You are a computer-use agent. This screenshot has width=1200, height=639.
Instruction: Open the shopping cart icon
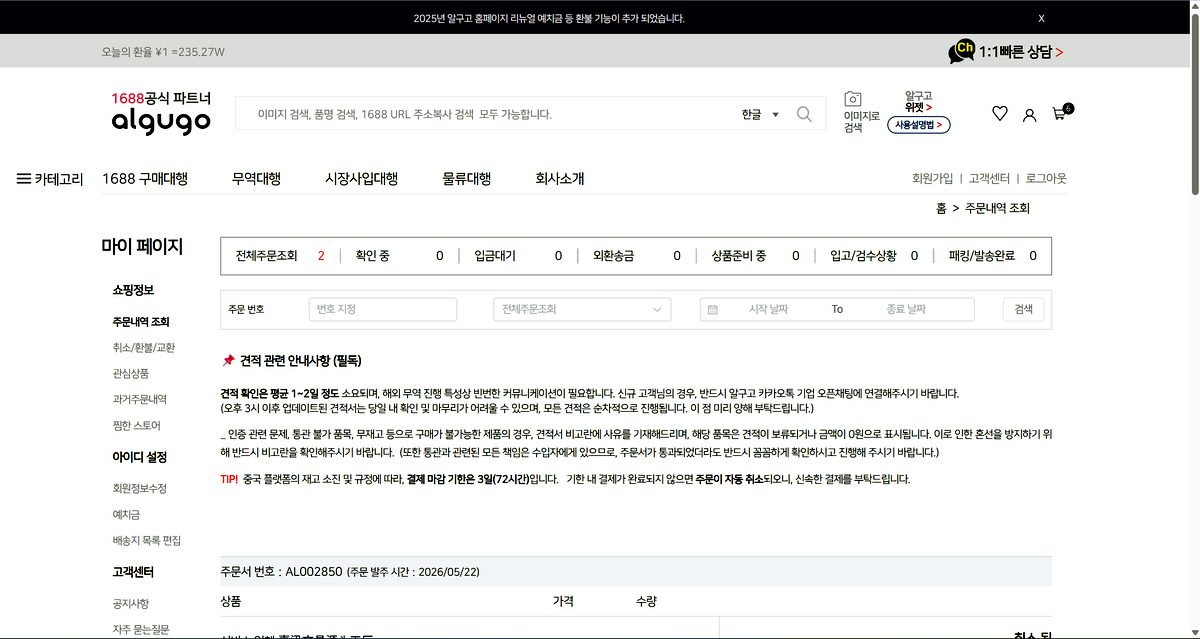[x=1059, y=114]
